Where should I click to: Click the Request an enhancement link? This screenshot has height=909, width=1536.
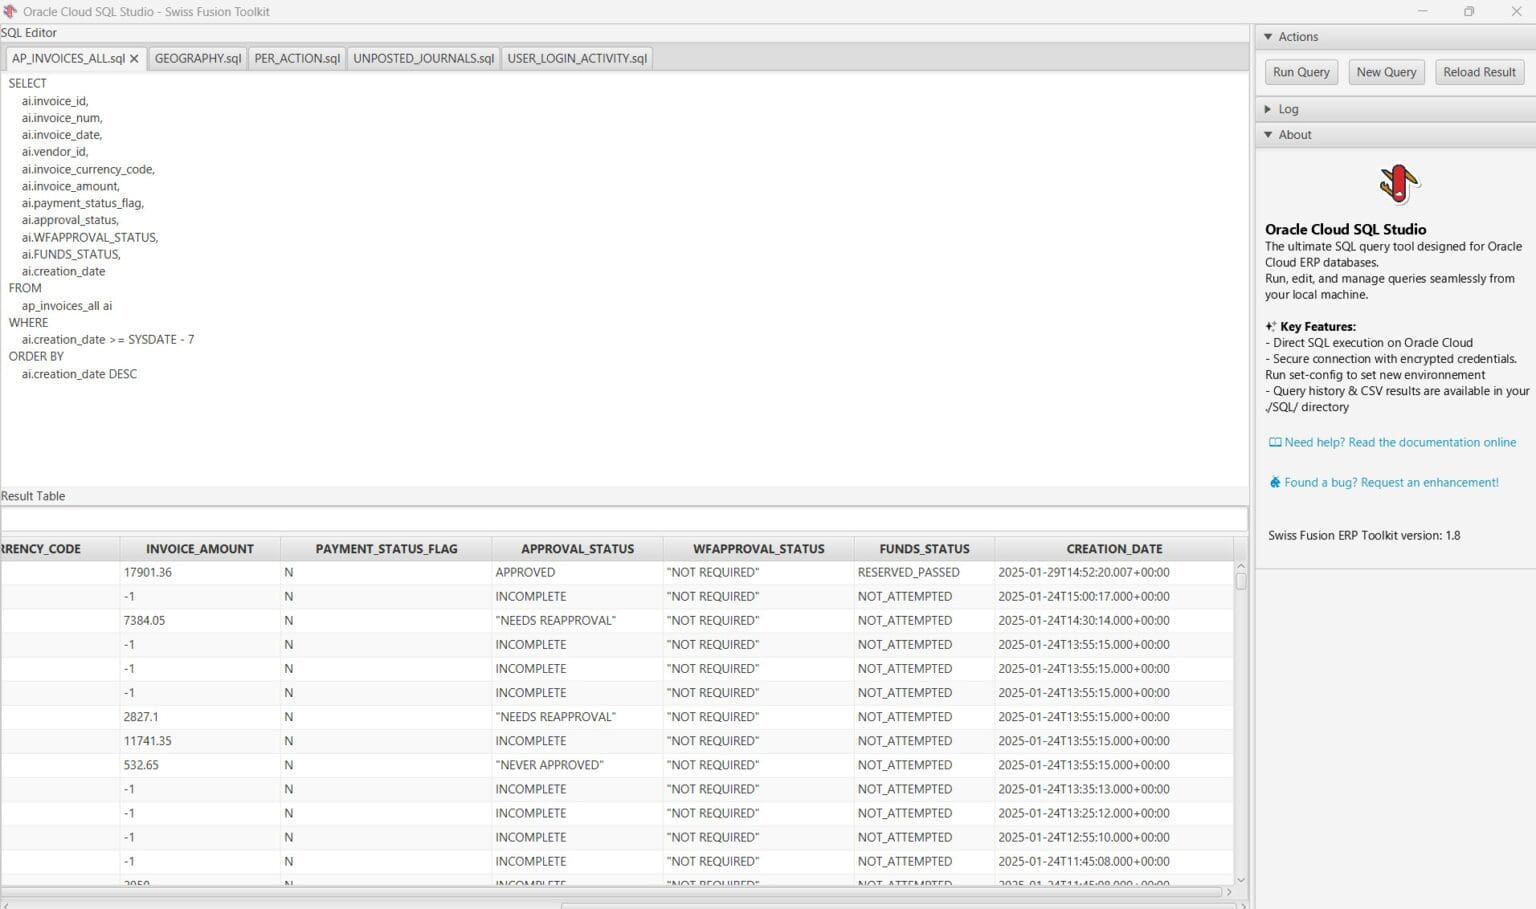pos(1391,481)
